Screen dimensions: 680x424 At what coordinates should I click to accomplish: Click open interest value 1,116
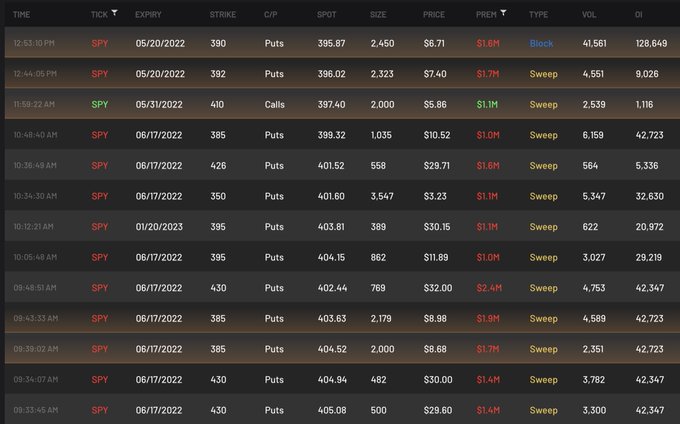(644, 104)
